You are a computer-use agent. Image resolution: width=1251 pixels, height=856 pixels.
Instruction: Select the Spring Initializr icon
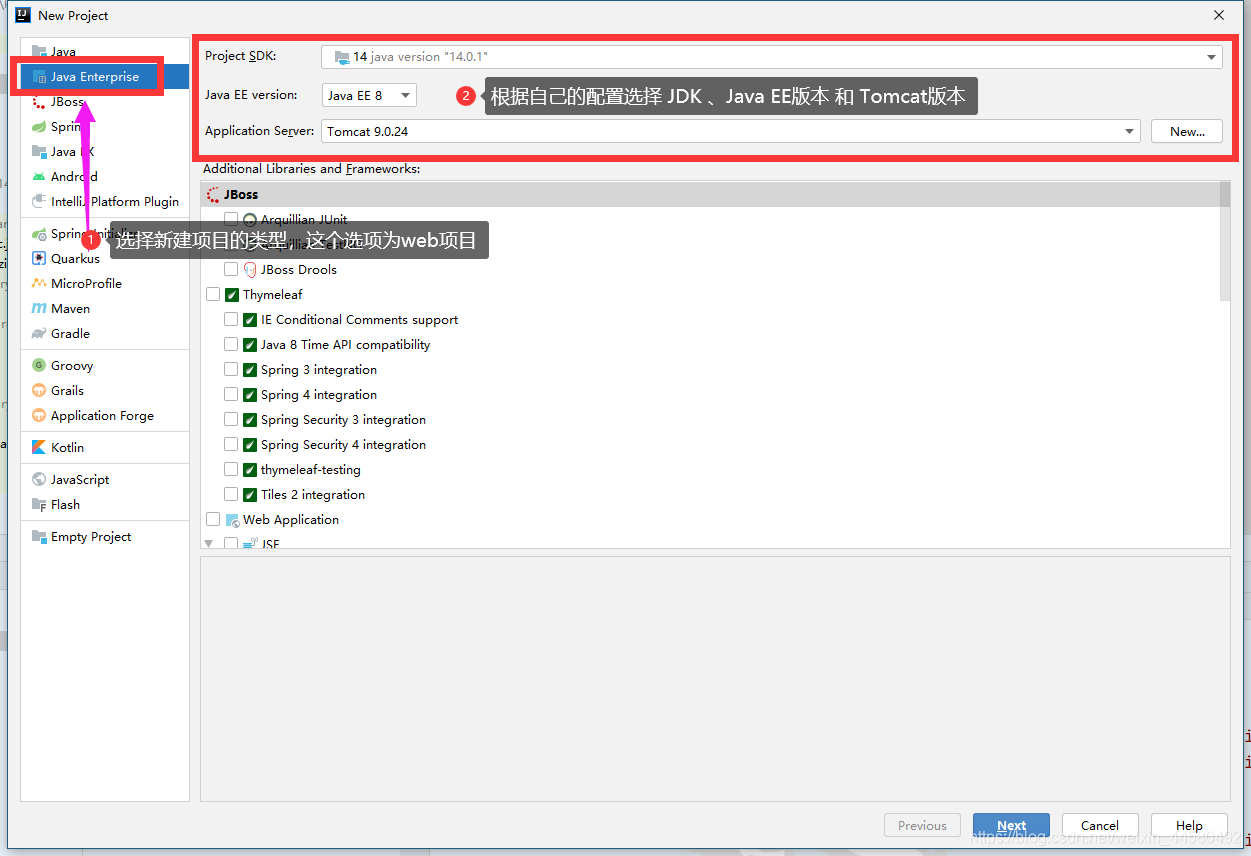click(39, 234)
